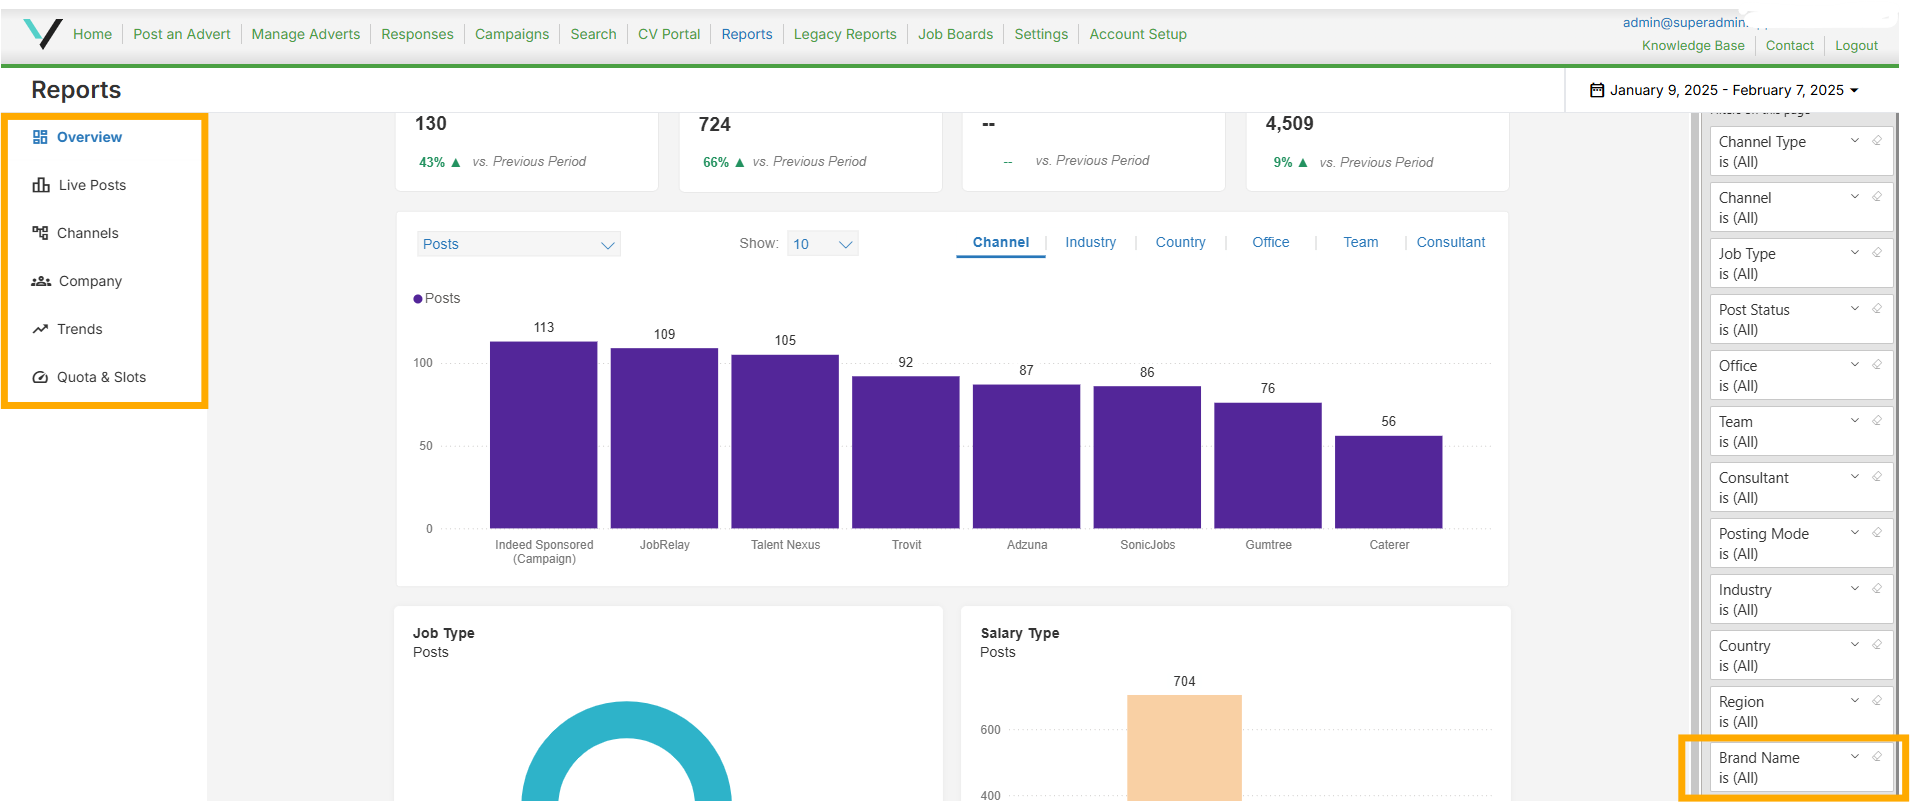Open Job Boards from the navigation bar

956,34
